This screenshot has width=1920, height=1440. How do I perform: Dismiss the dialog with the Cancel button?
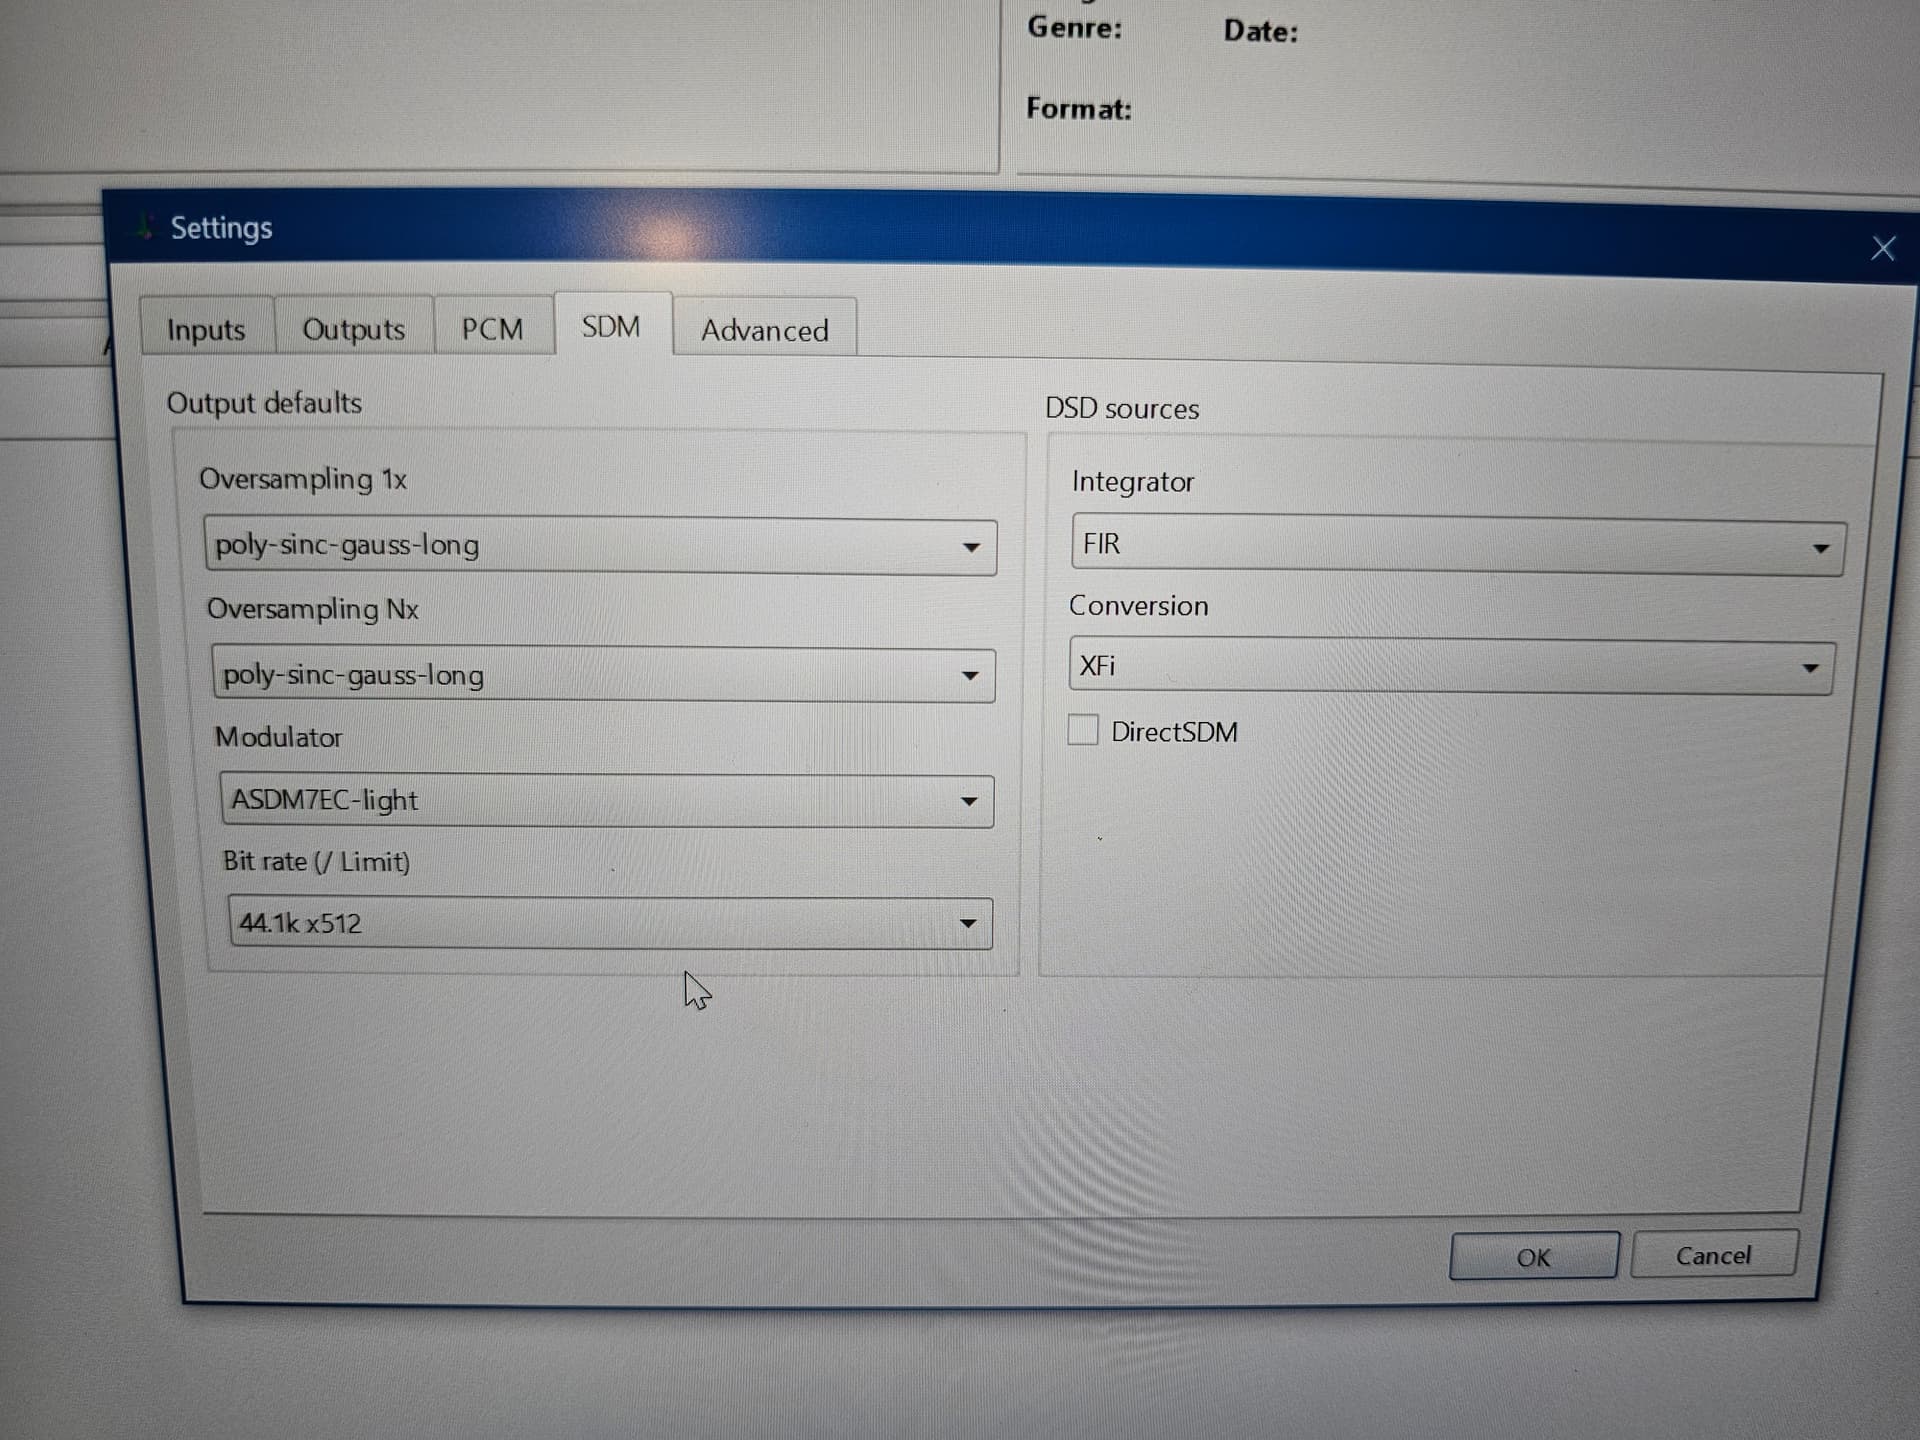[x=1713, y=1255]
